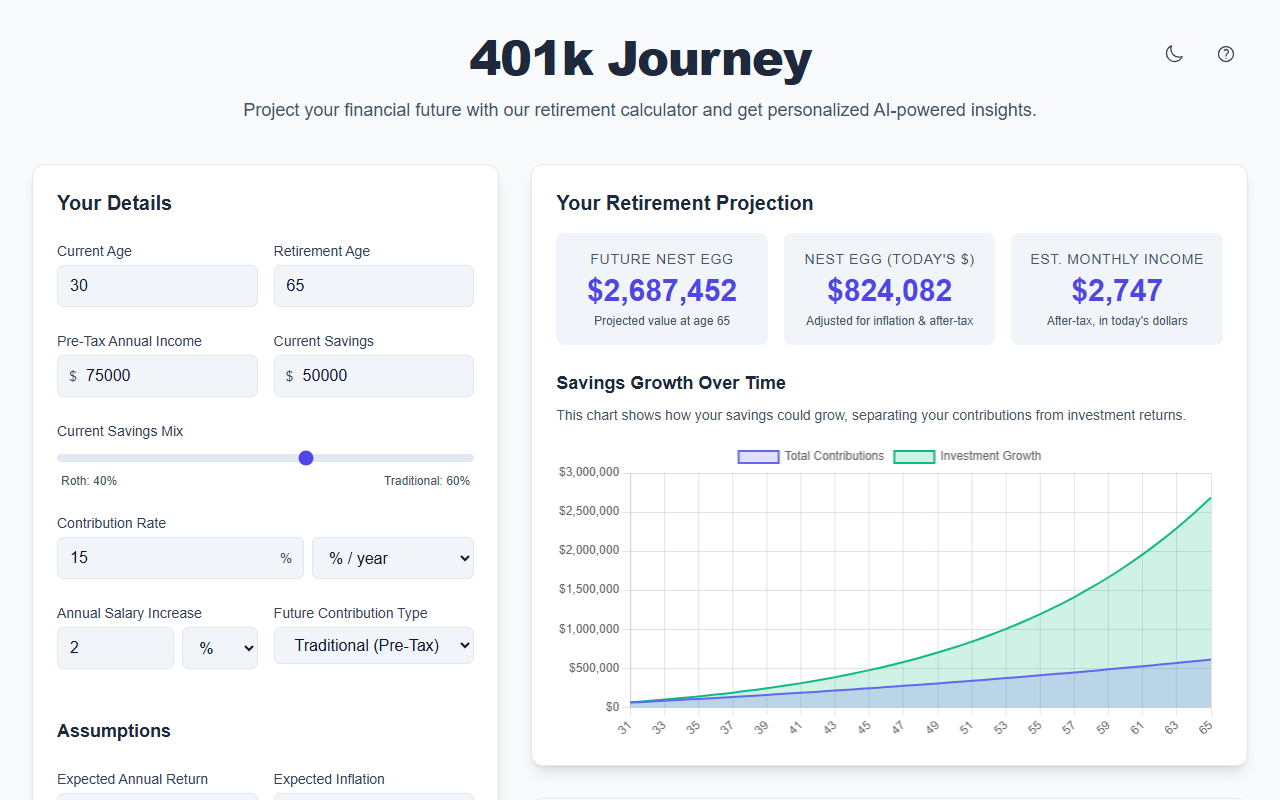This screenshot has height=800, width=1280.
Task: Click the 'Projected value at age 65' caption
Action: [x=662, y=321]
